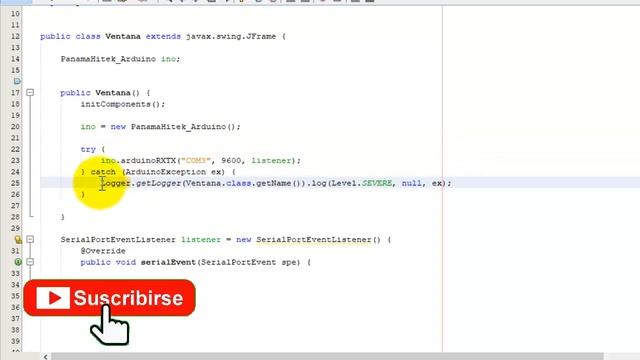Place cursor on 'Ventana' in class declaration
The width and height of the screenshot is (640, 360).
pos(123,36)
